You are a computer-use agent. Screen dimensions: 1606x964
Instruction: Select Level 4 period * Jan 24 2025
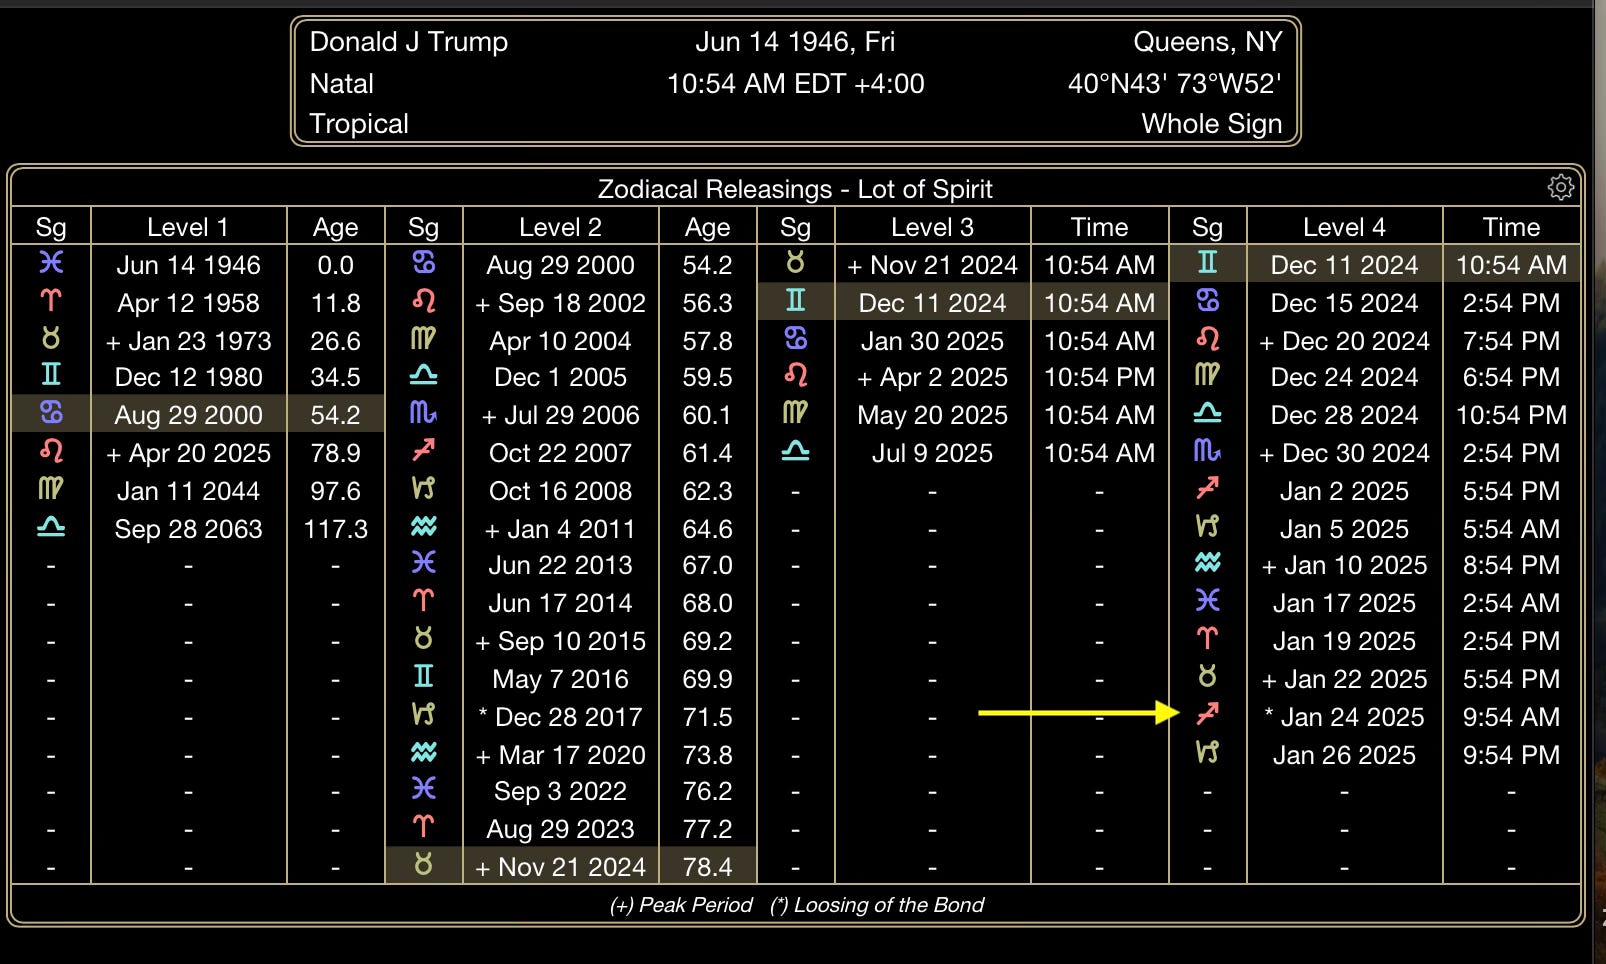point(1344,717)
